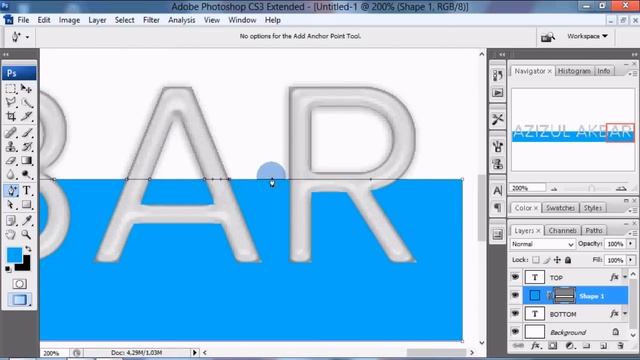Screen dimensions: 640x360
Task: Hide the Background layer
Action: pos(515,331)
